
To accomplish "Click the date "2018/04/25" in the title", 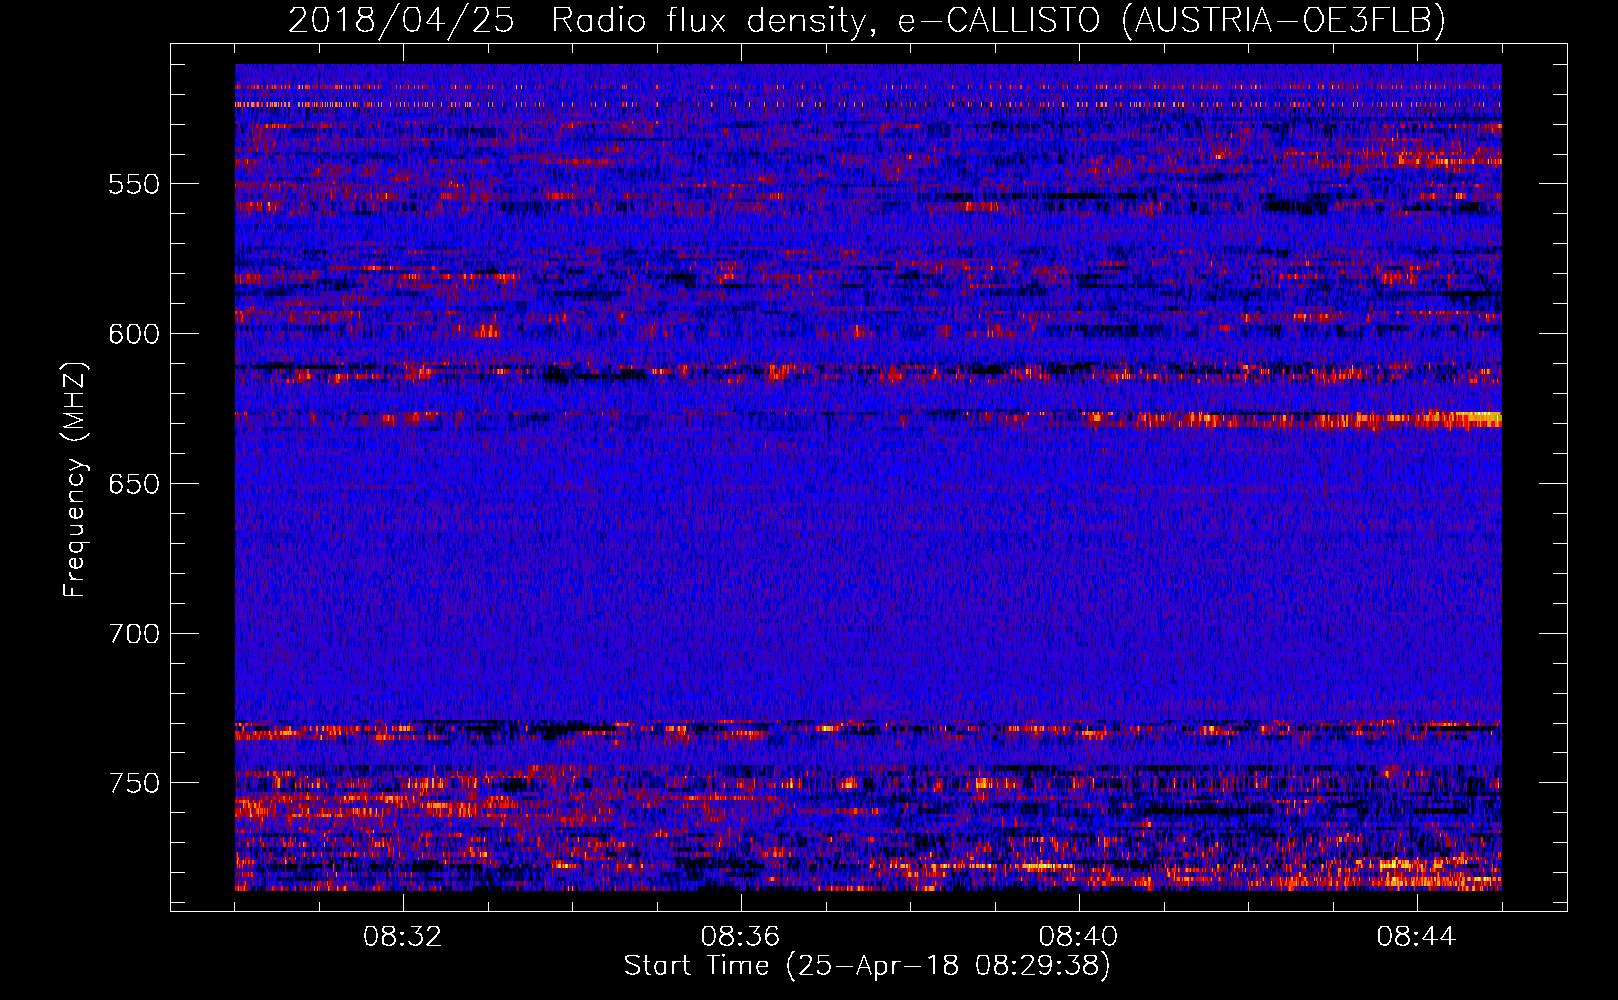I will pyautogui.click(x=401, y=20).
